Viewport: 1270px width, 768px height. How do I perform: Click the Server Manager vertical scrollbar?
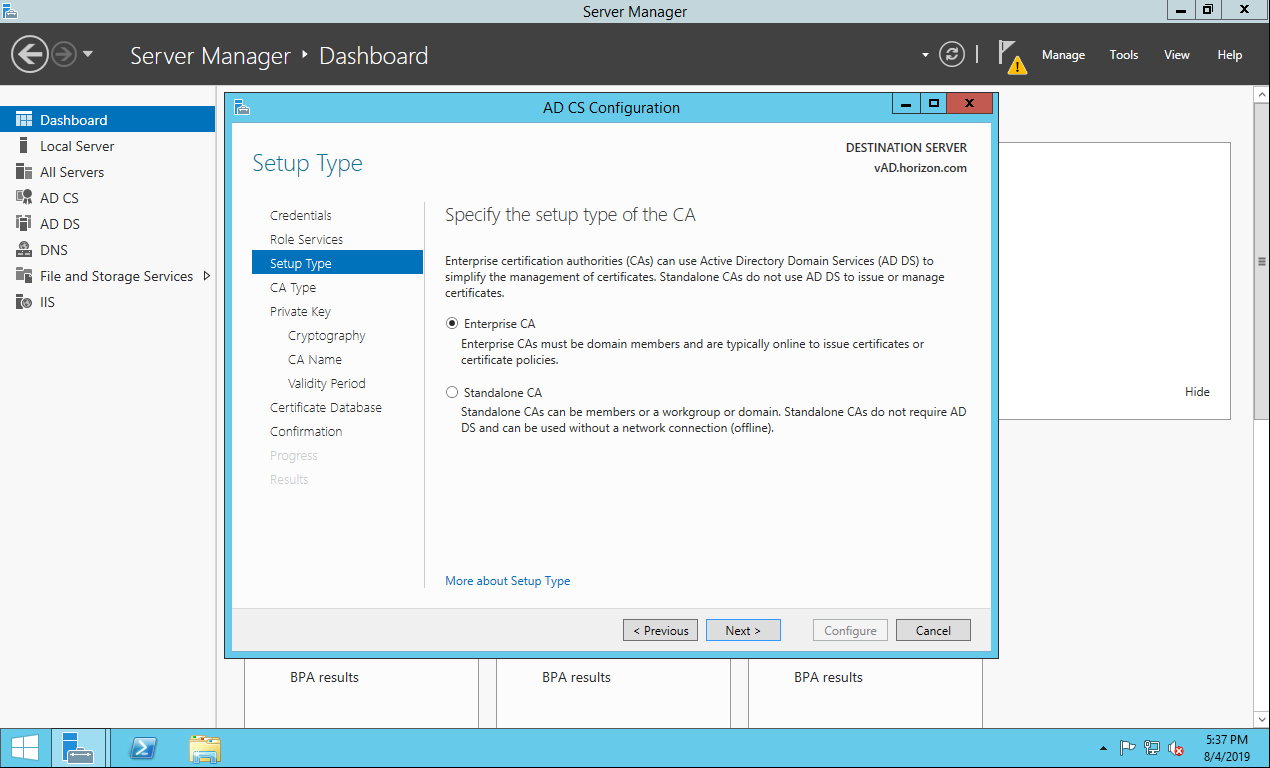[1261, 262]
